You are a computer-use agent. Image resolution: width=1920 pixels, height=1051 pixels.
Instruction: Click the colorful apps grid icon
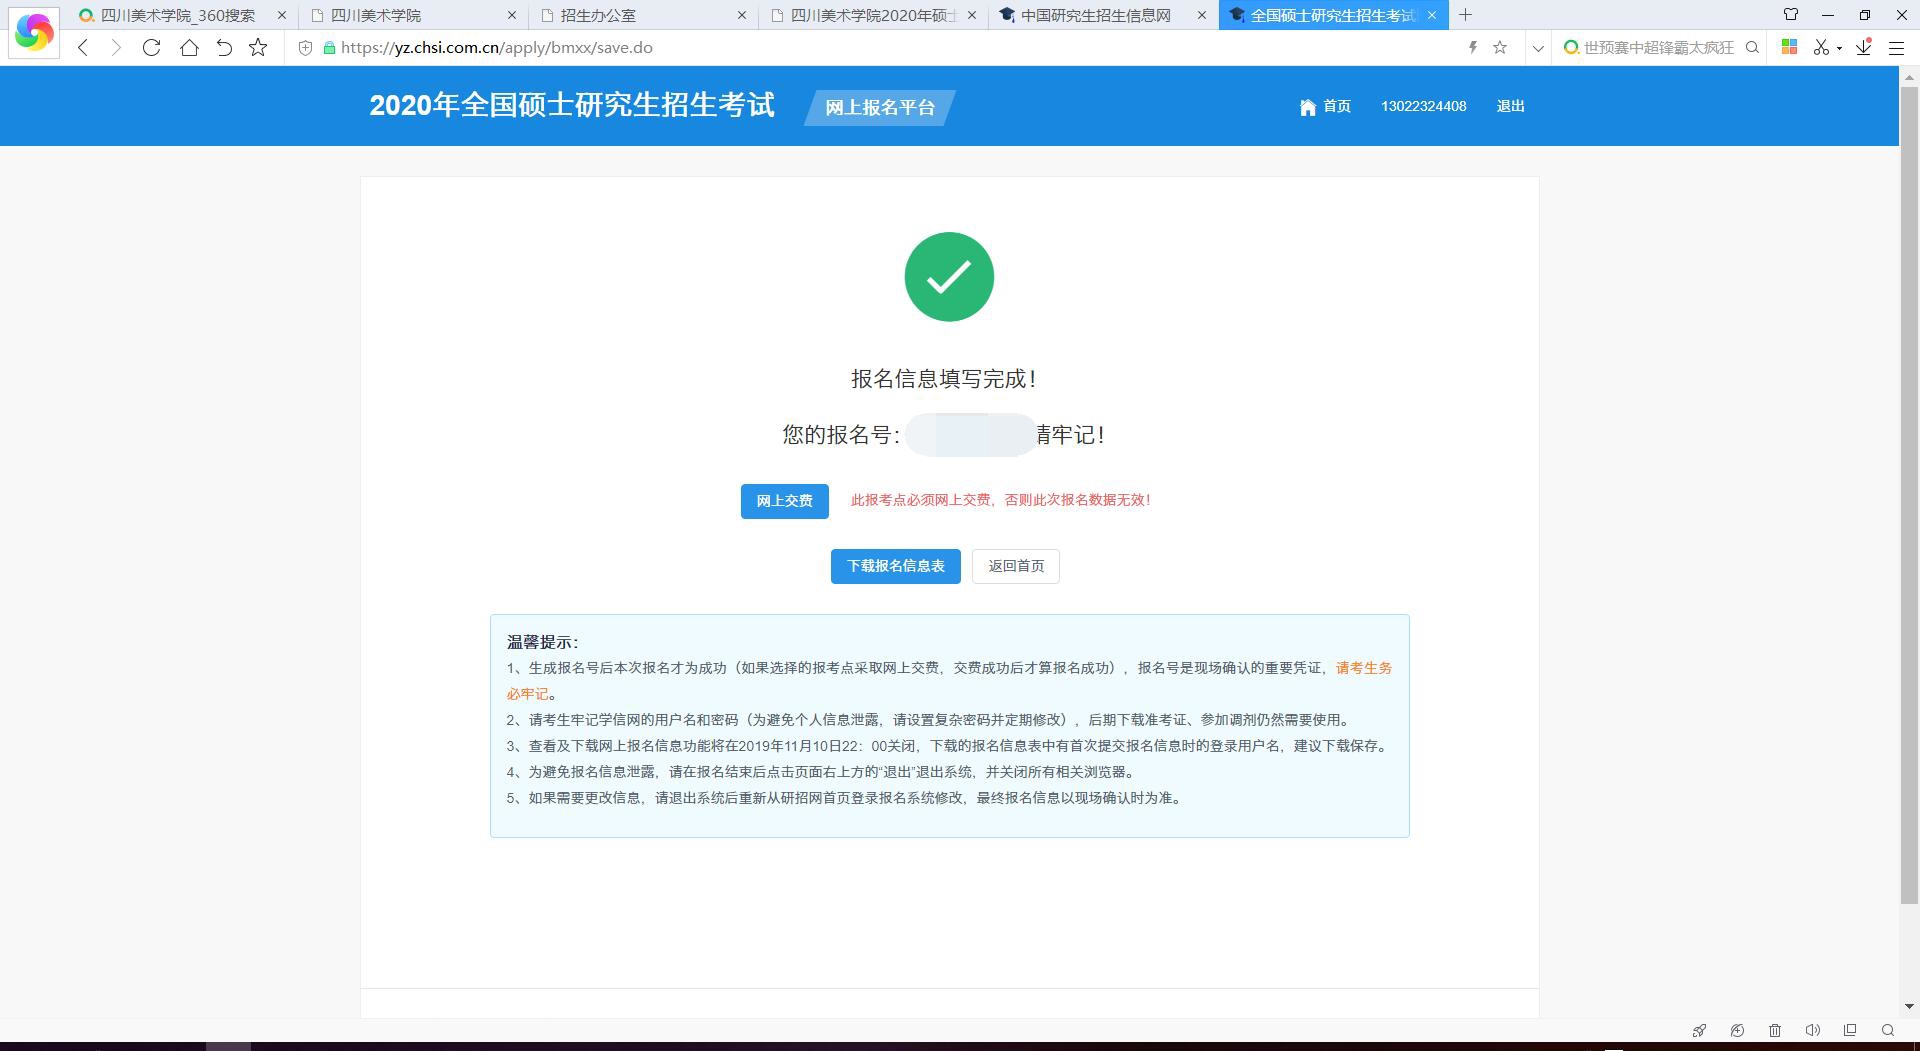[1790, 47]
